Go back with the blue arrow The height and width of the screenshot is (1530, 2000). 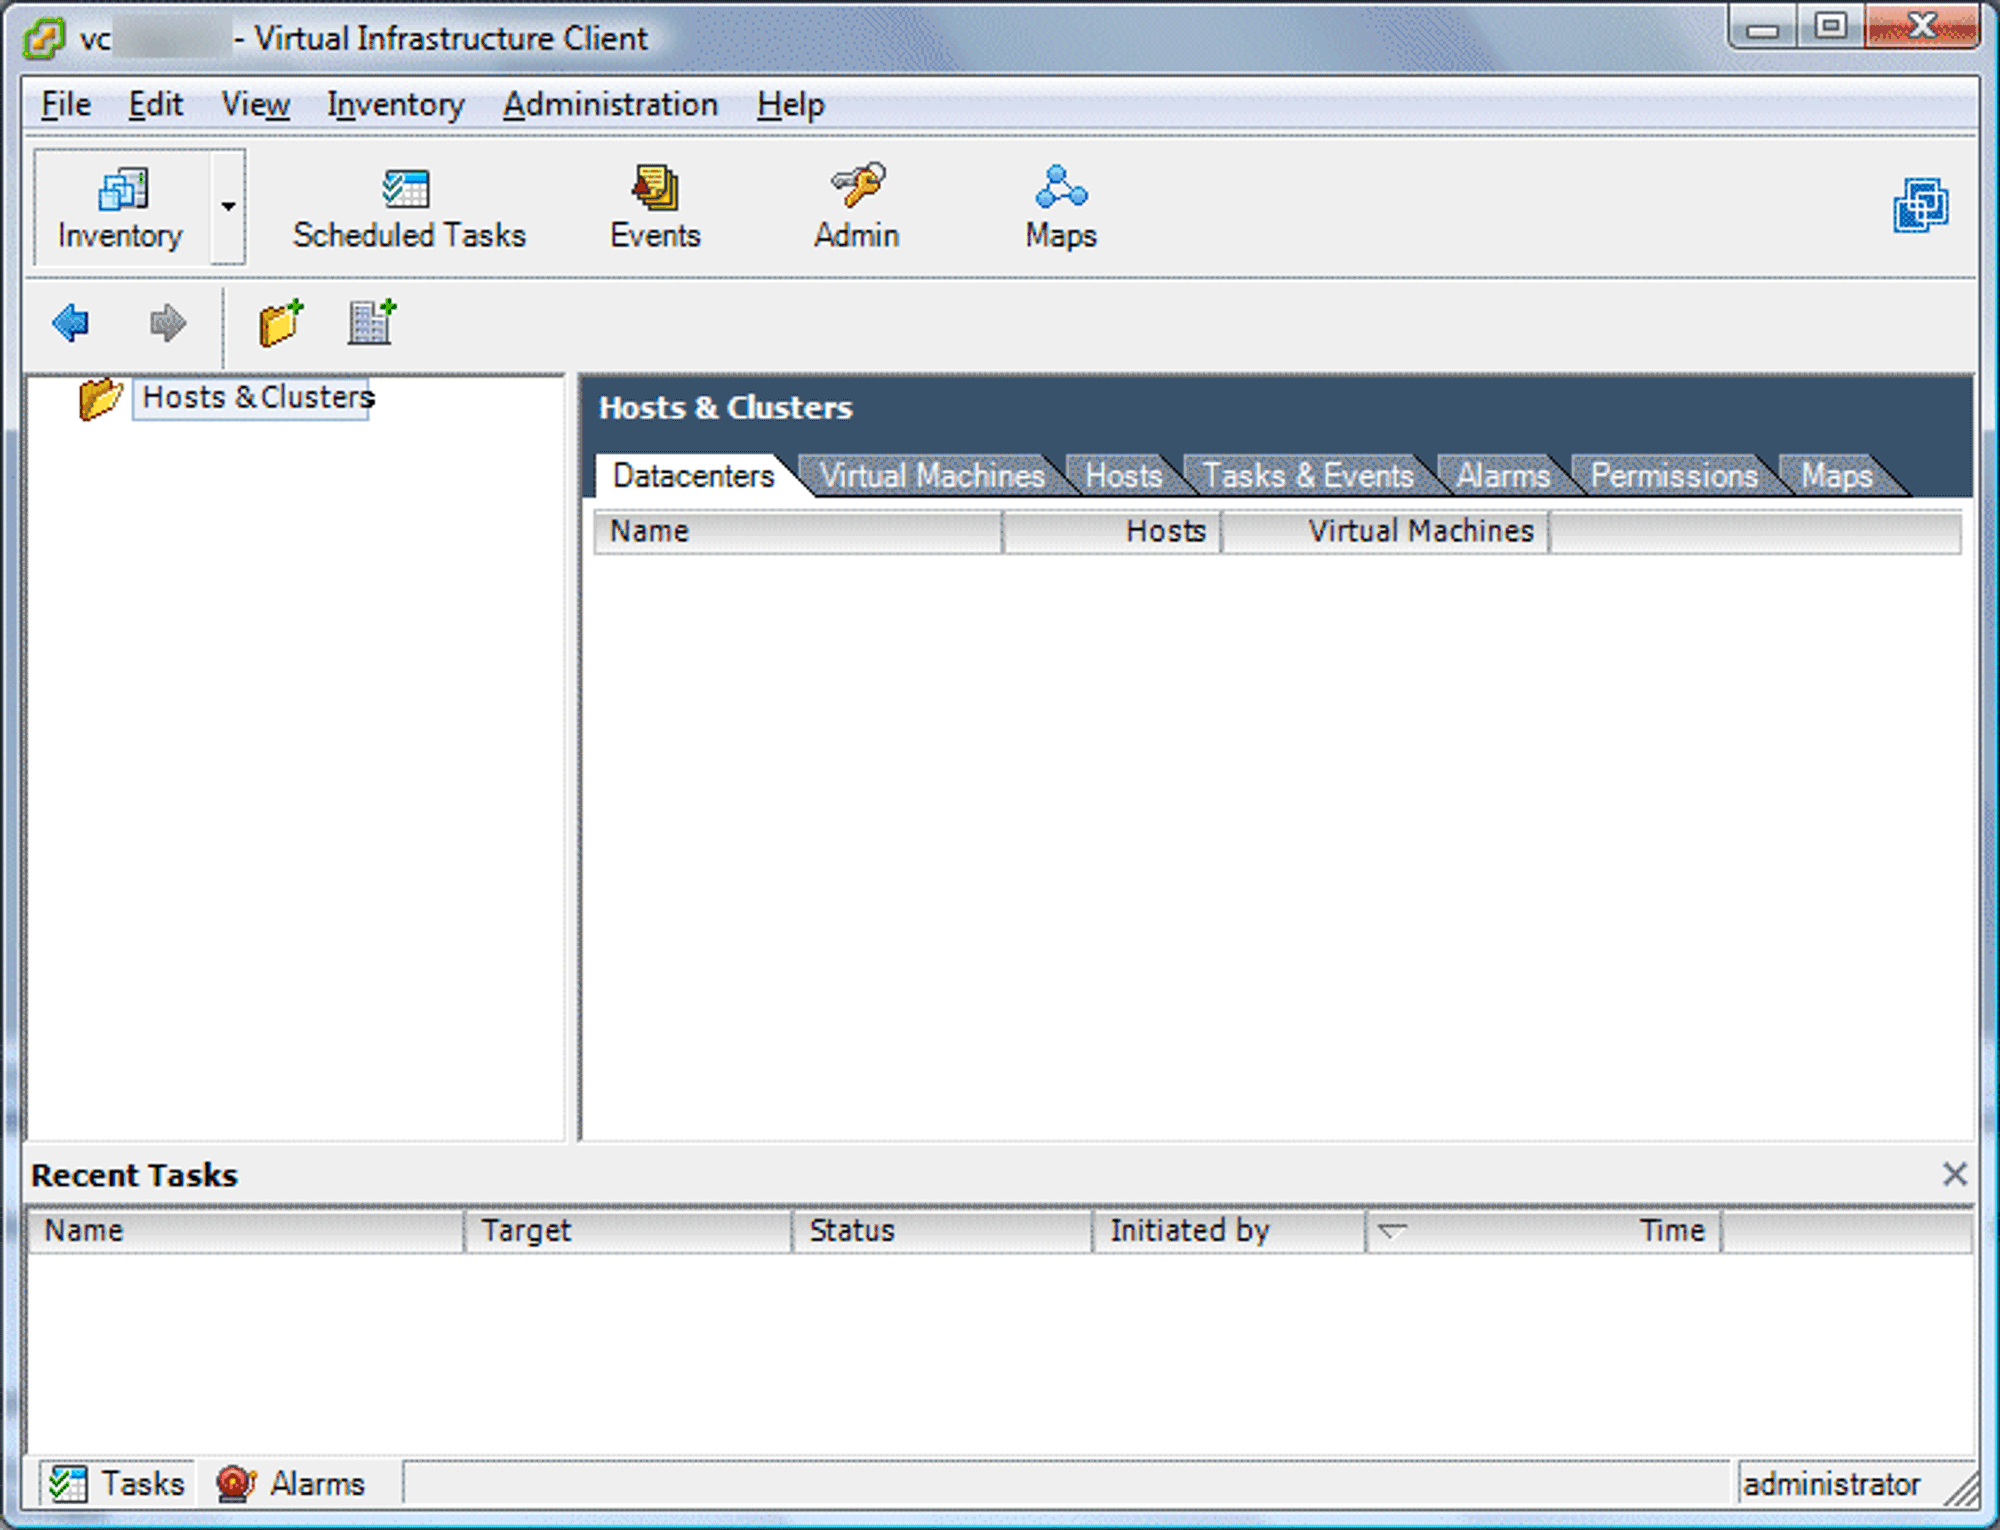point(71,323)
